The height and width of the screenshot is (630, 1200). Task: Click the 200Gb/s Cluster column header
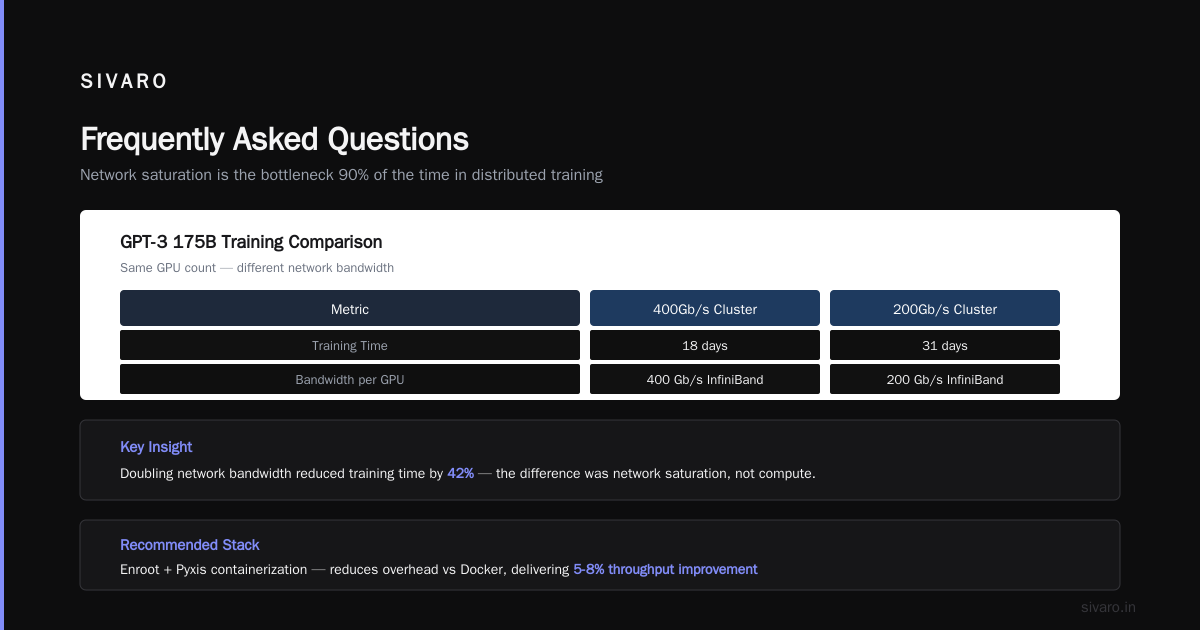click(x=945, y=309)
